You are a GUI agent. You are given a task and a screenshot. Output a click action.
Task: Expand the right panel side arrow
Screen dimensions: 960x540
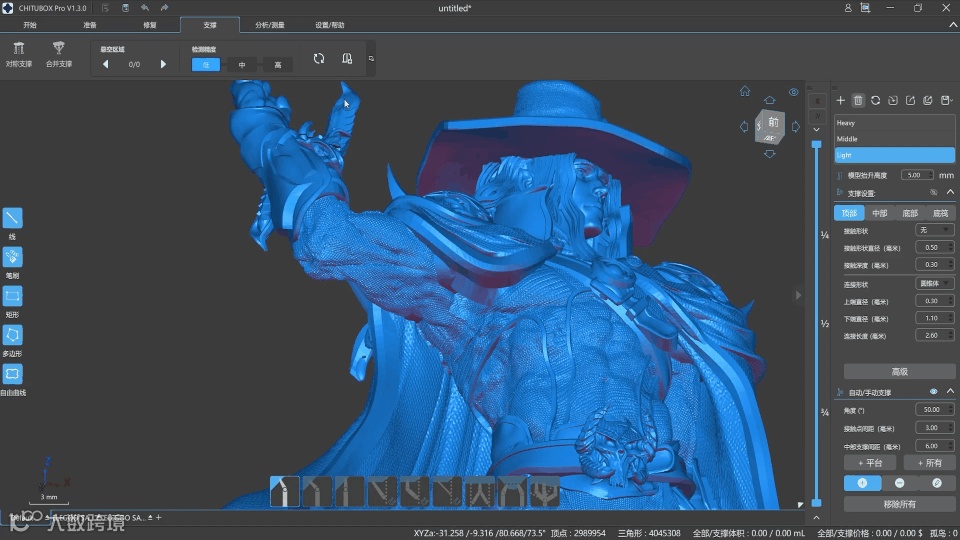[x=798, y=295]
